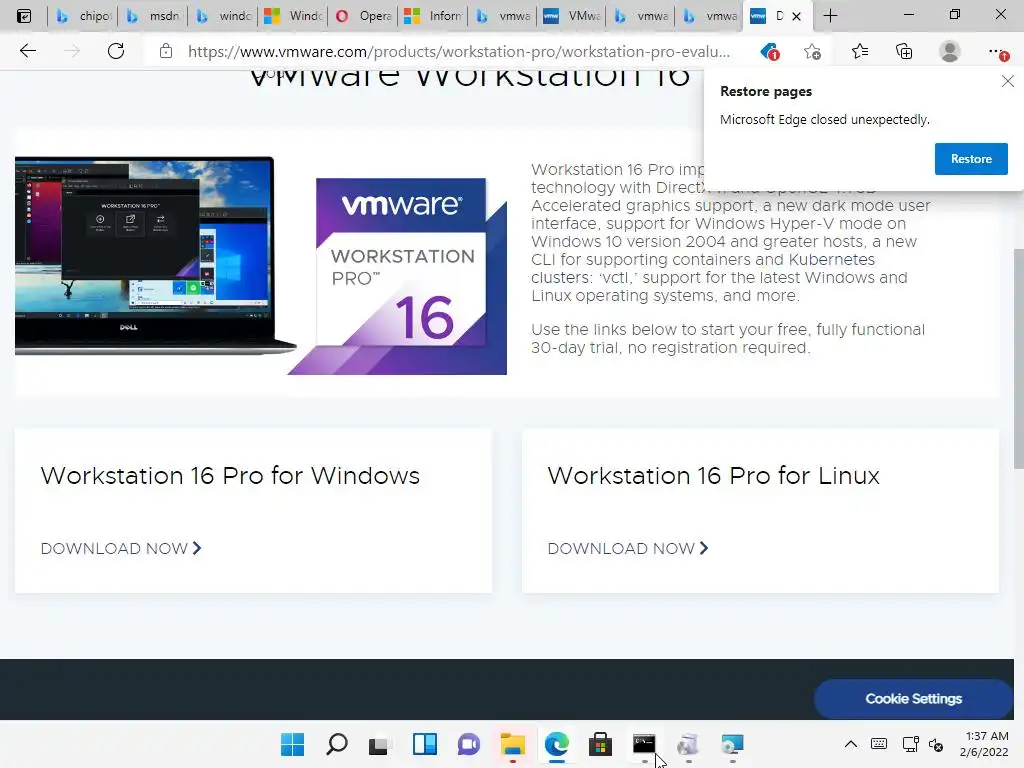This screenshot has height=768, width=1024.
Task: Open Edge settings and more menu
Action: point(997,51)
